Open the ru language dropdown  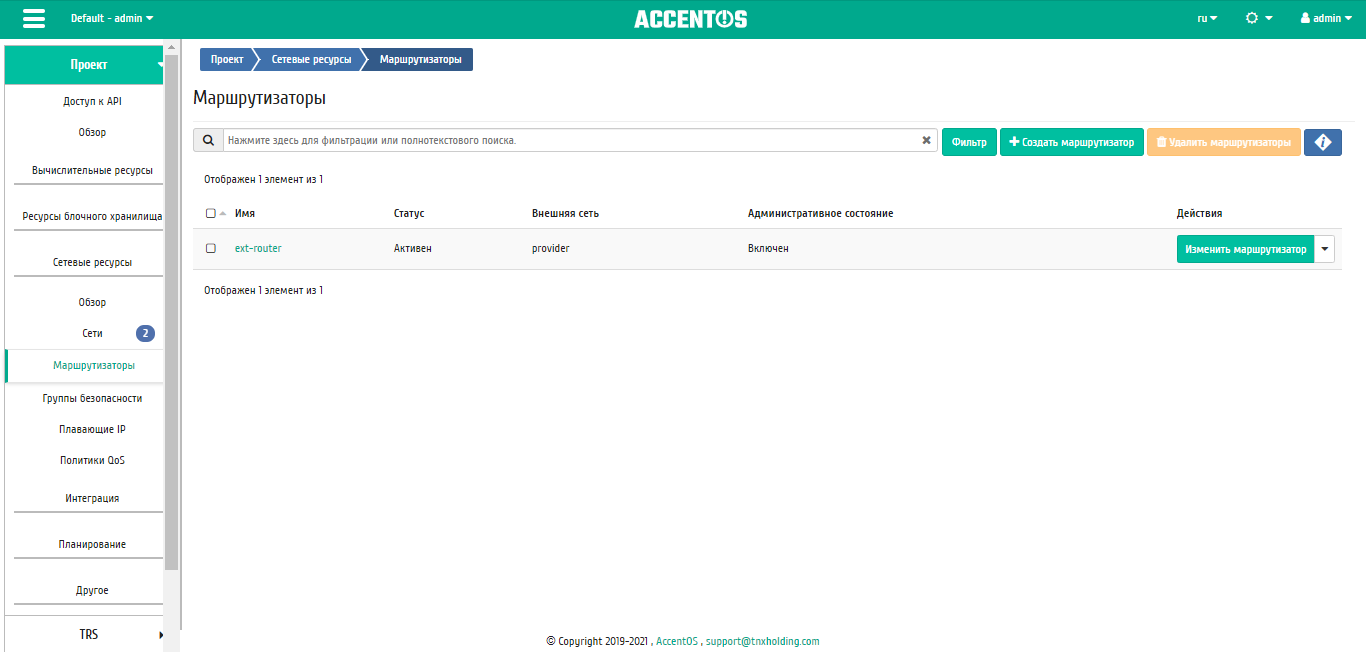coord(1207,19)
